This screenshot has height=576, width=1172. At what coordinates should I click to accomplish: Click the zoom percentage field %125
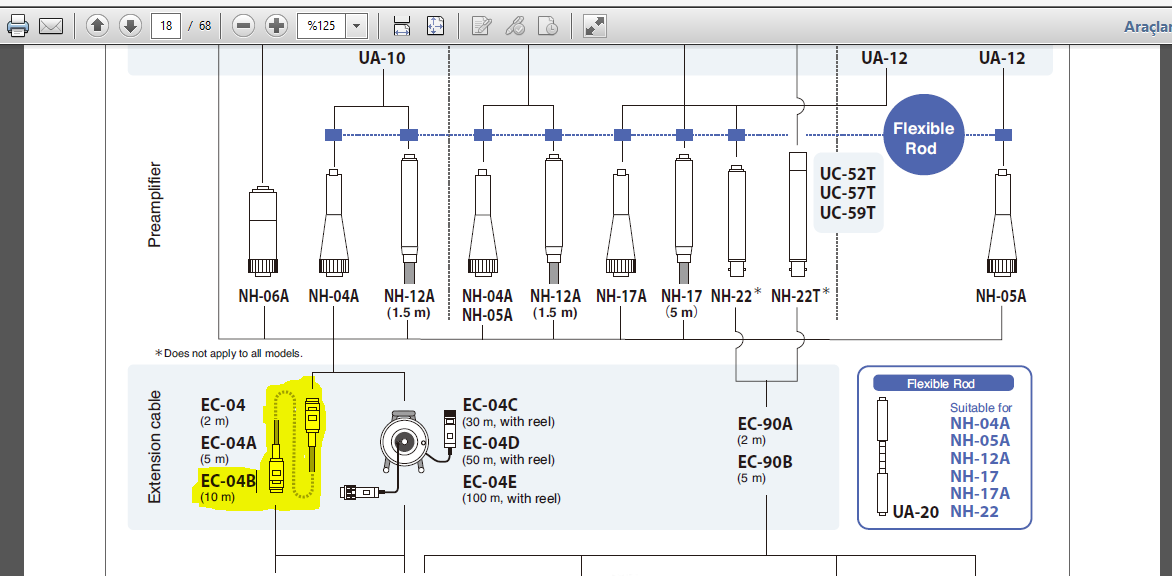tap(321, 26)
